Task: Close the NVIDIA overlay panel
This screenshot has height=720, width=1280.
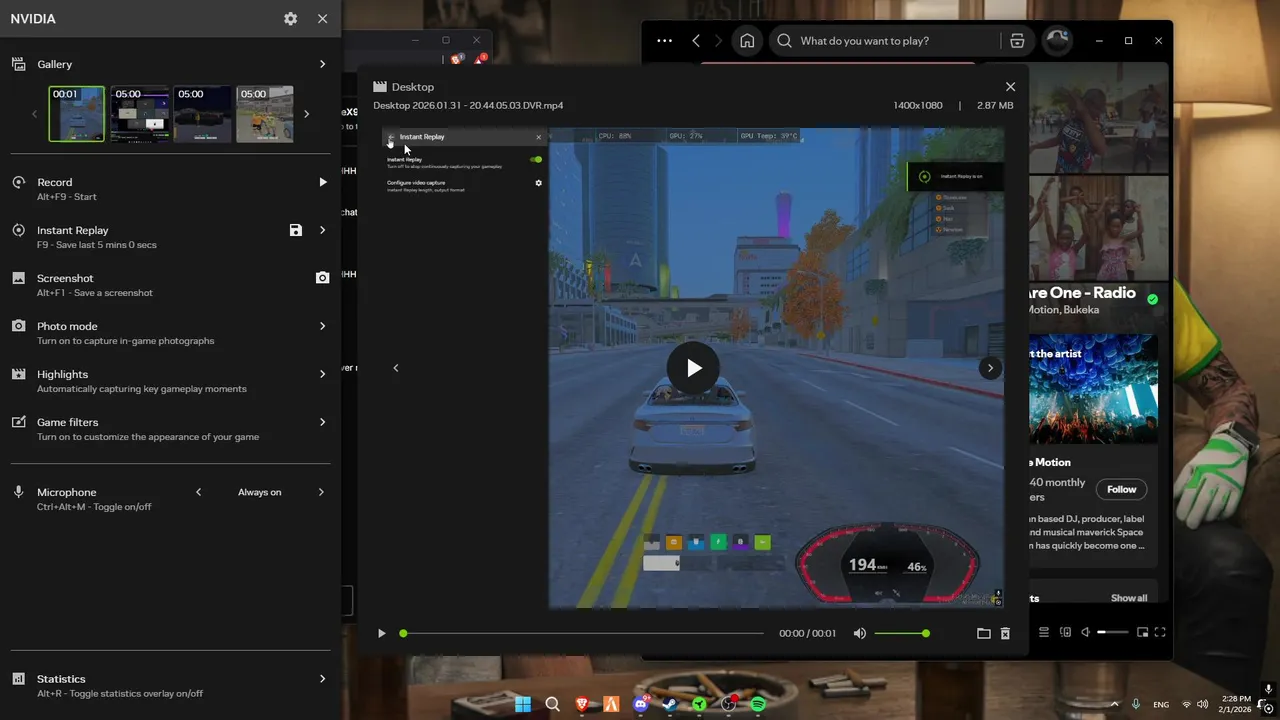Action: pos(322,19)
